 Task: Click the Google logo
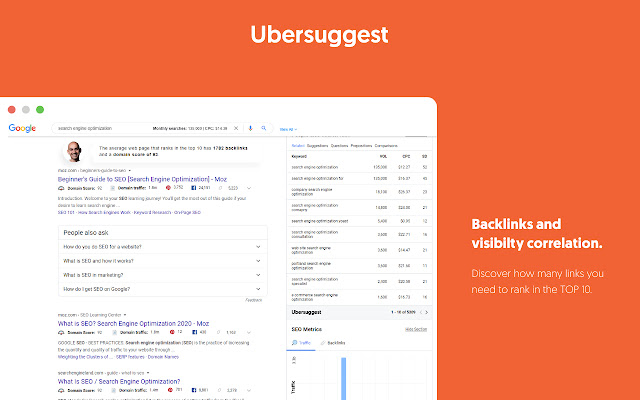(x=22, y=128)
